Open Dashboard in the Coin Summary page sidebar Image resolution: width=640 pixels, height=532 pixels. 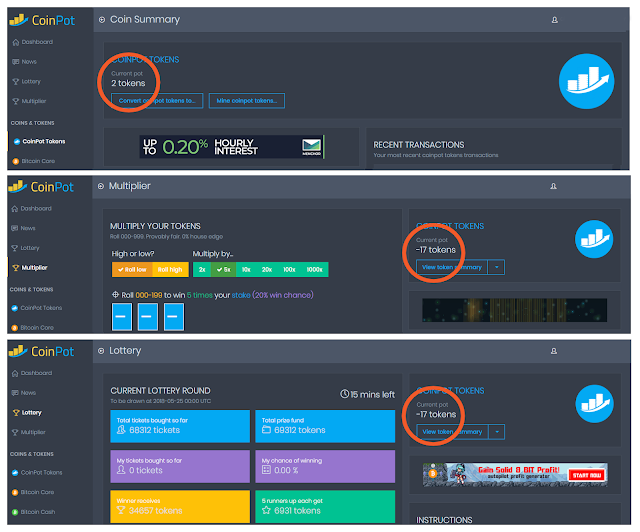pyautogui.click(x=33, y=42)
